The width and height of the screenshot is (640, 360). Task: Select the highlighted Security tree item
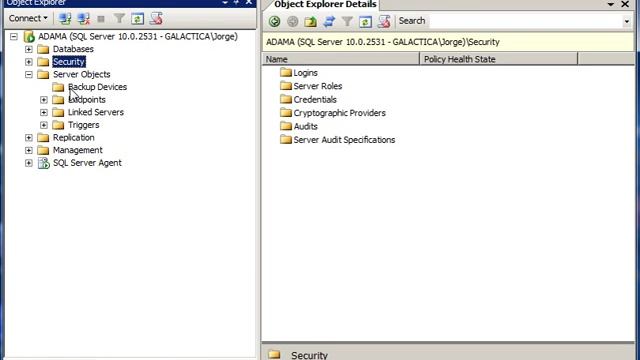point(69,62)
